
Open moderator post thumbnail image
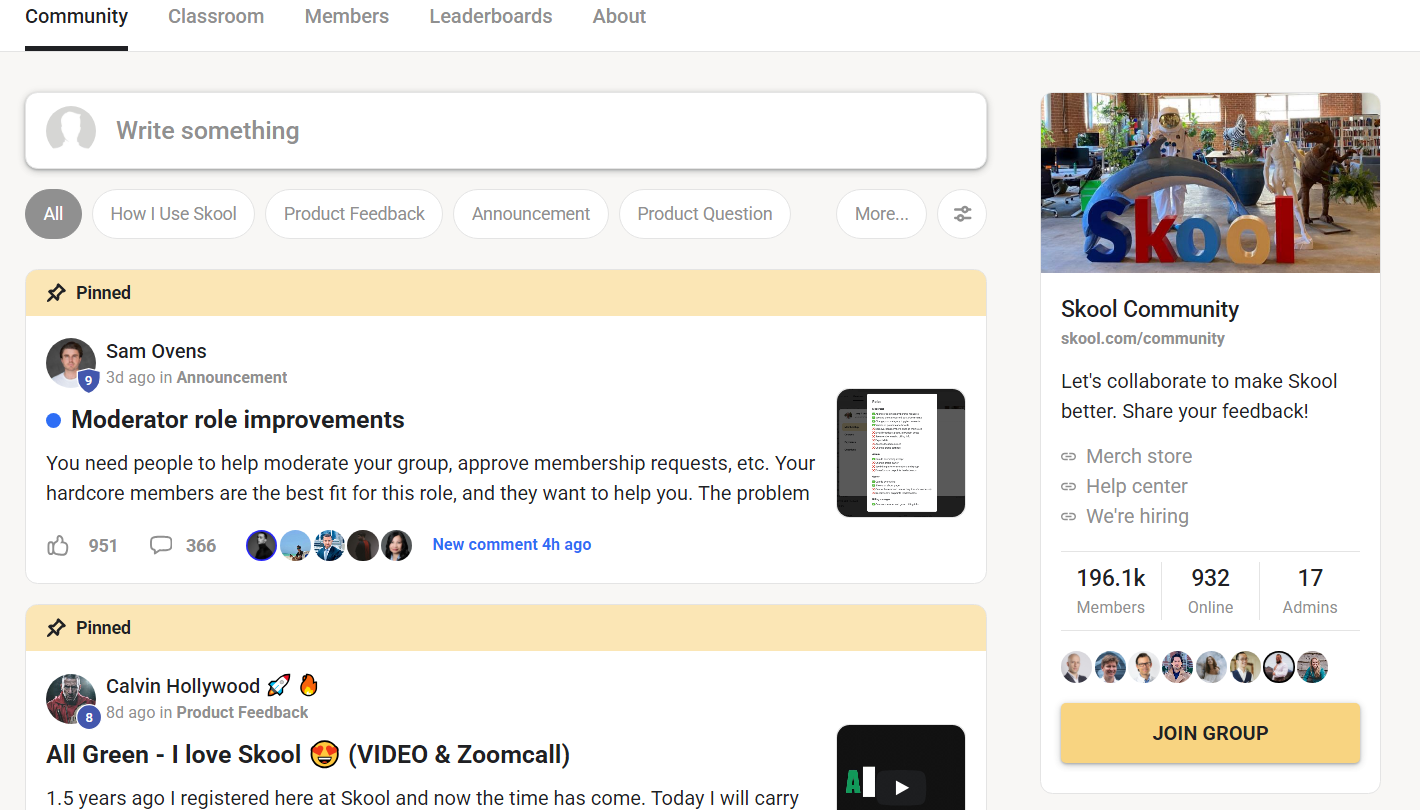901,453
